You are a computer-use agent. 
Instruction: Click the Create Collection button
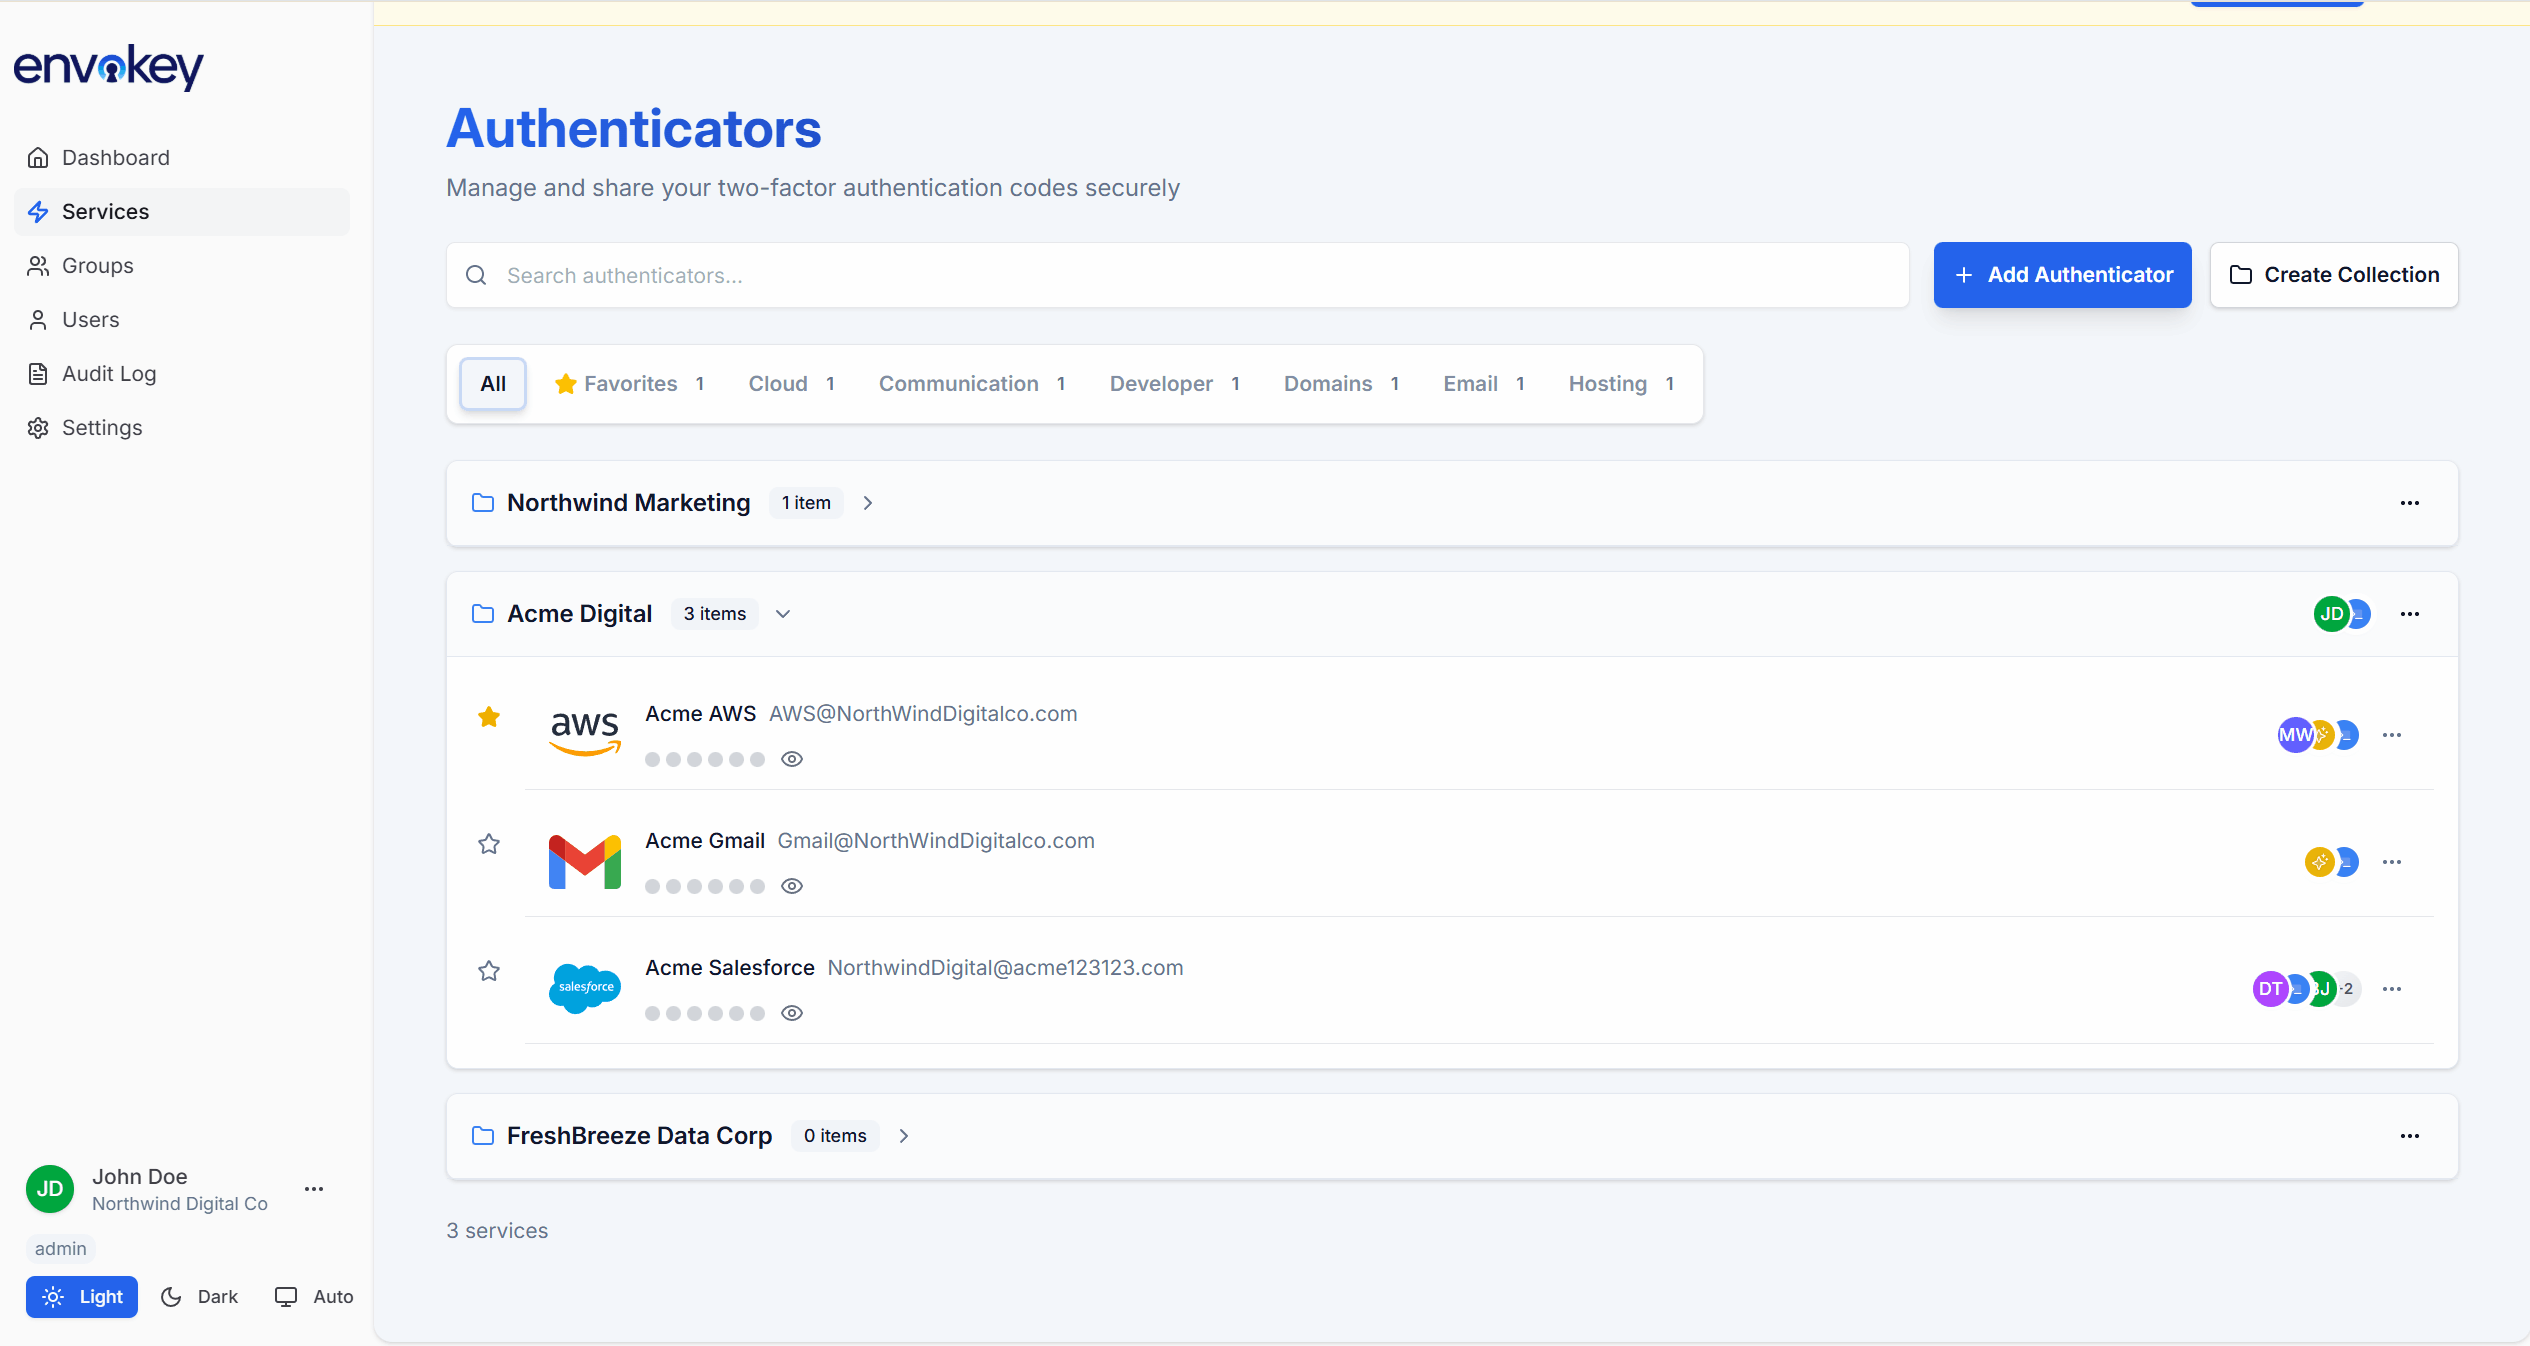point(2334,275)
